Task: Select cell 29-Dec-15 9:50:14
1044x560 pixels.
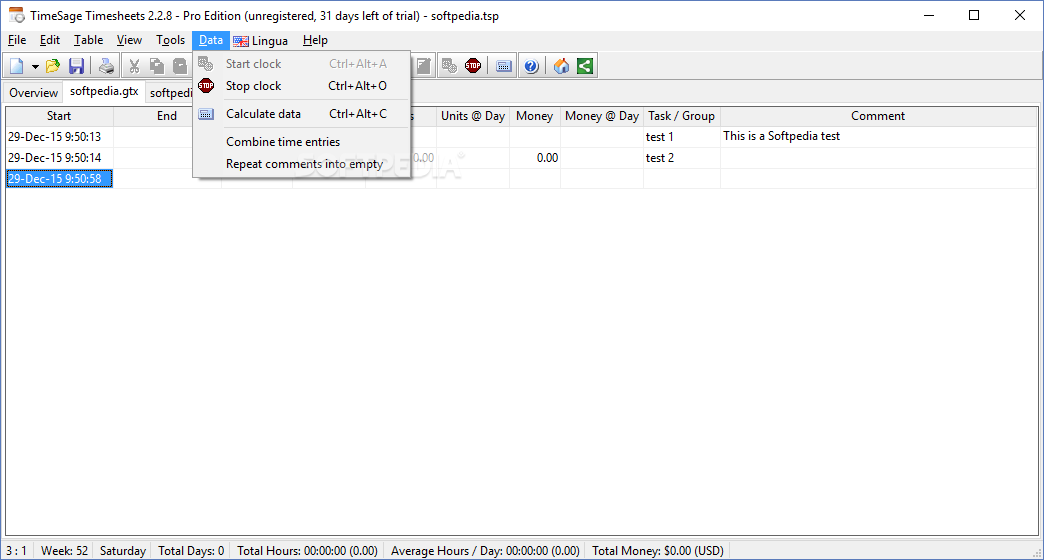Action: (x=59, y=158)
